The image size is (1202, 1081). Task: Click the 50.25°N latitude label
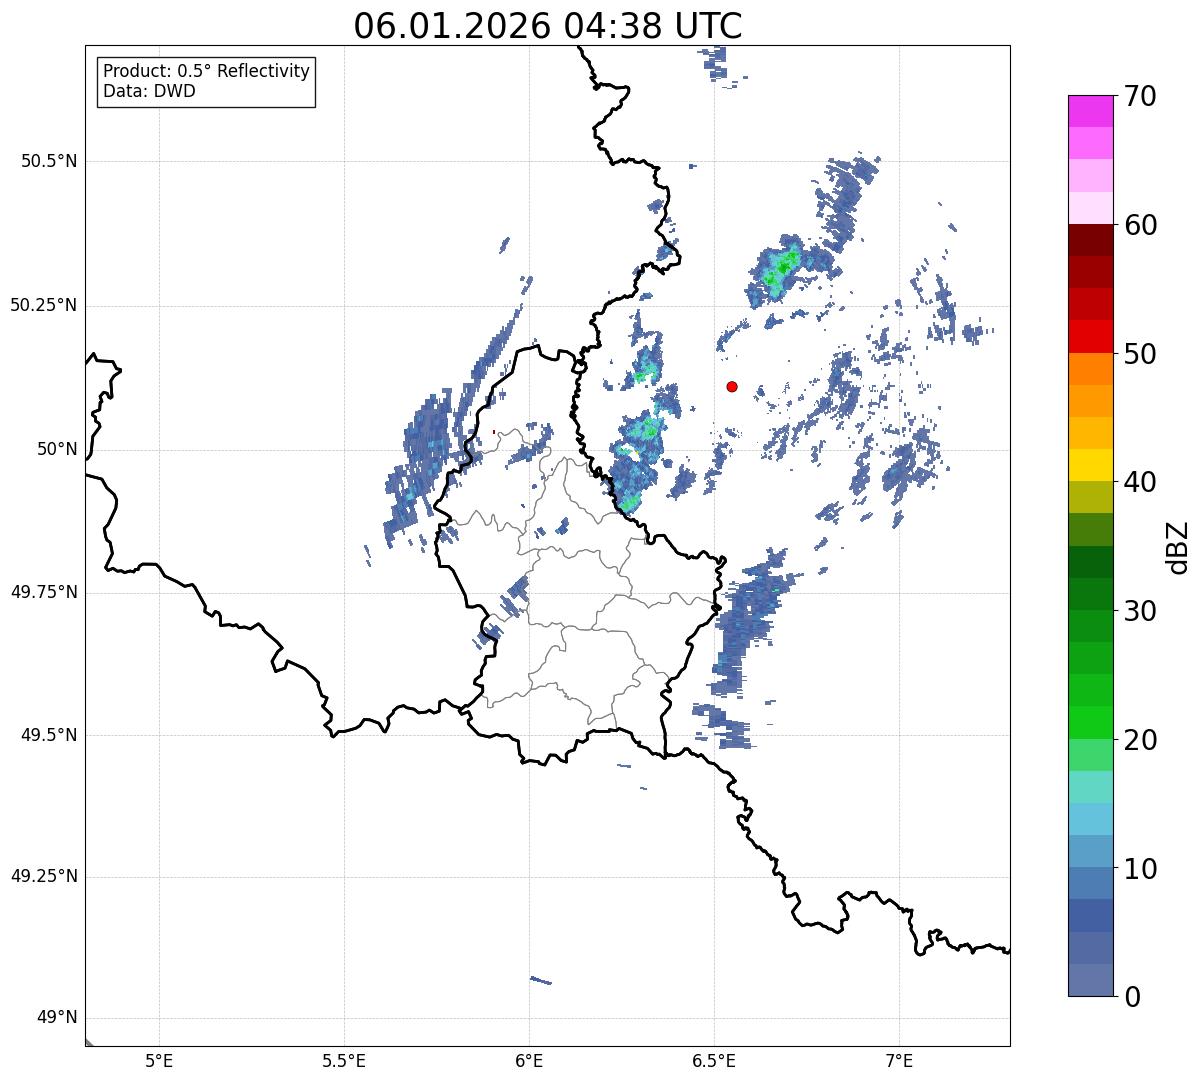click(44, 305)
